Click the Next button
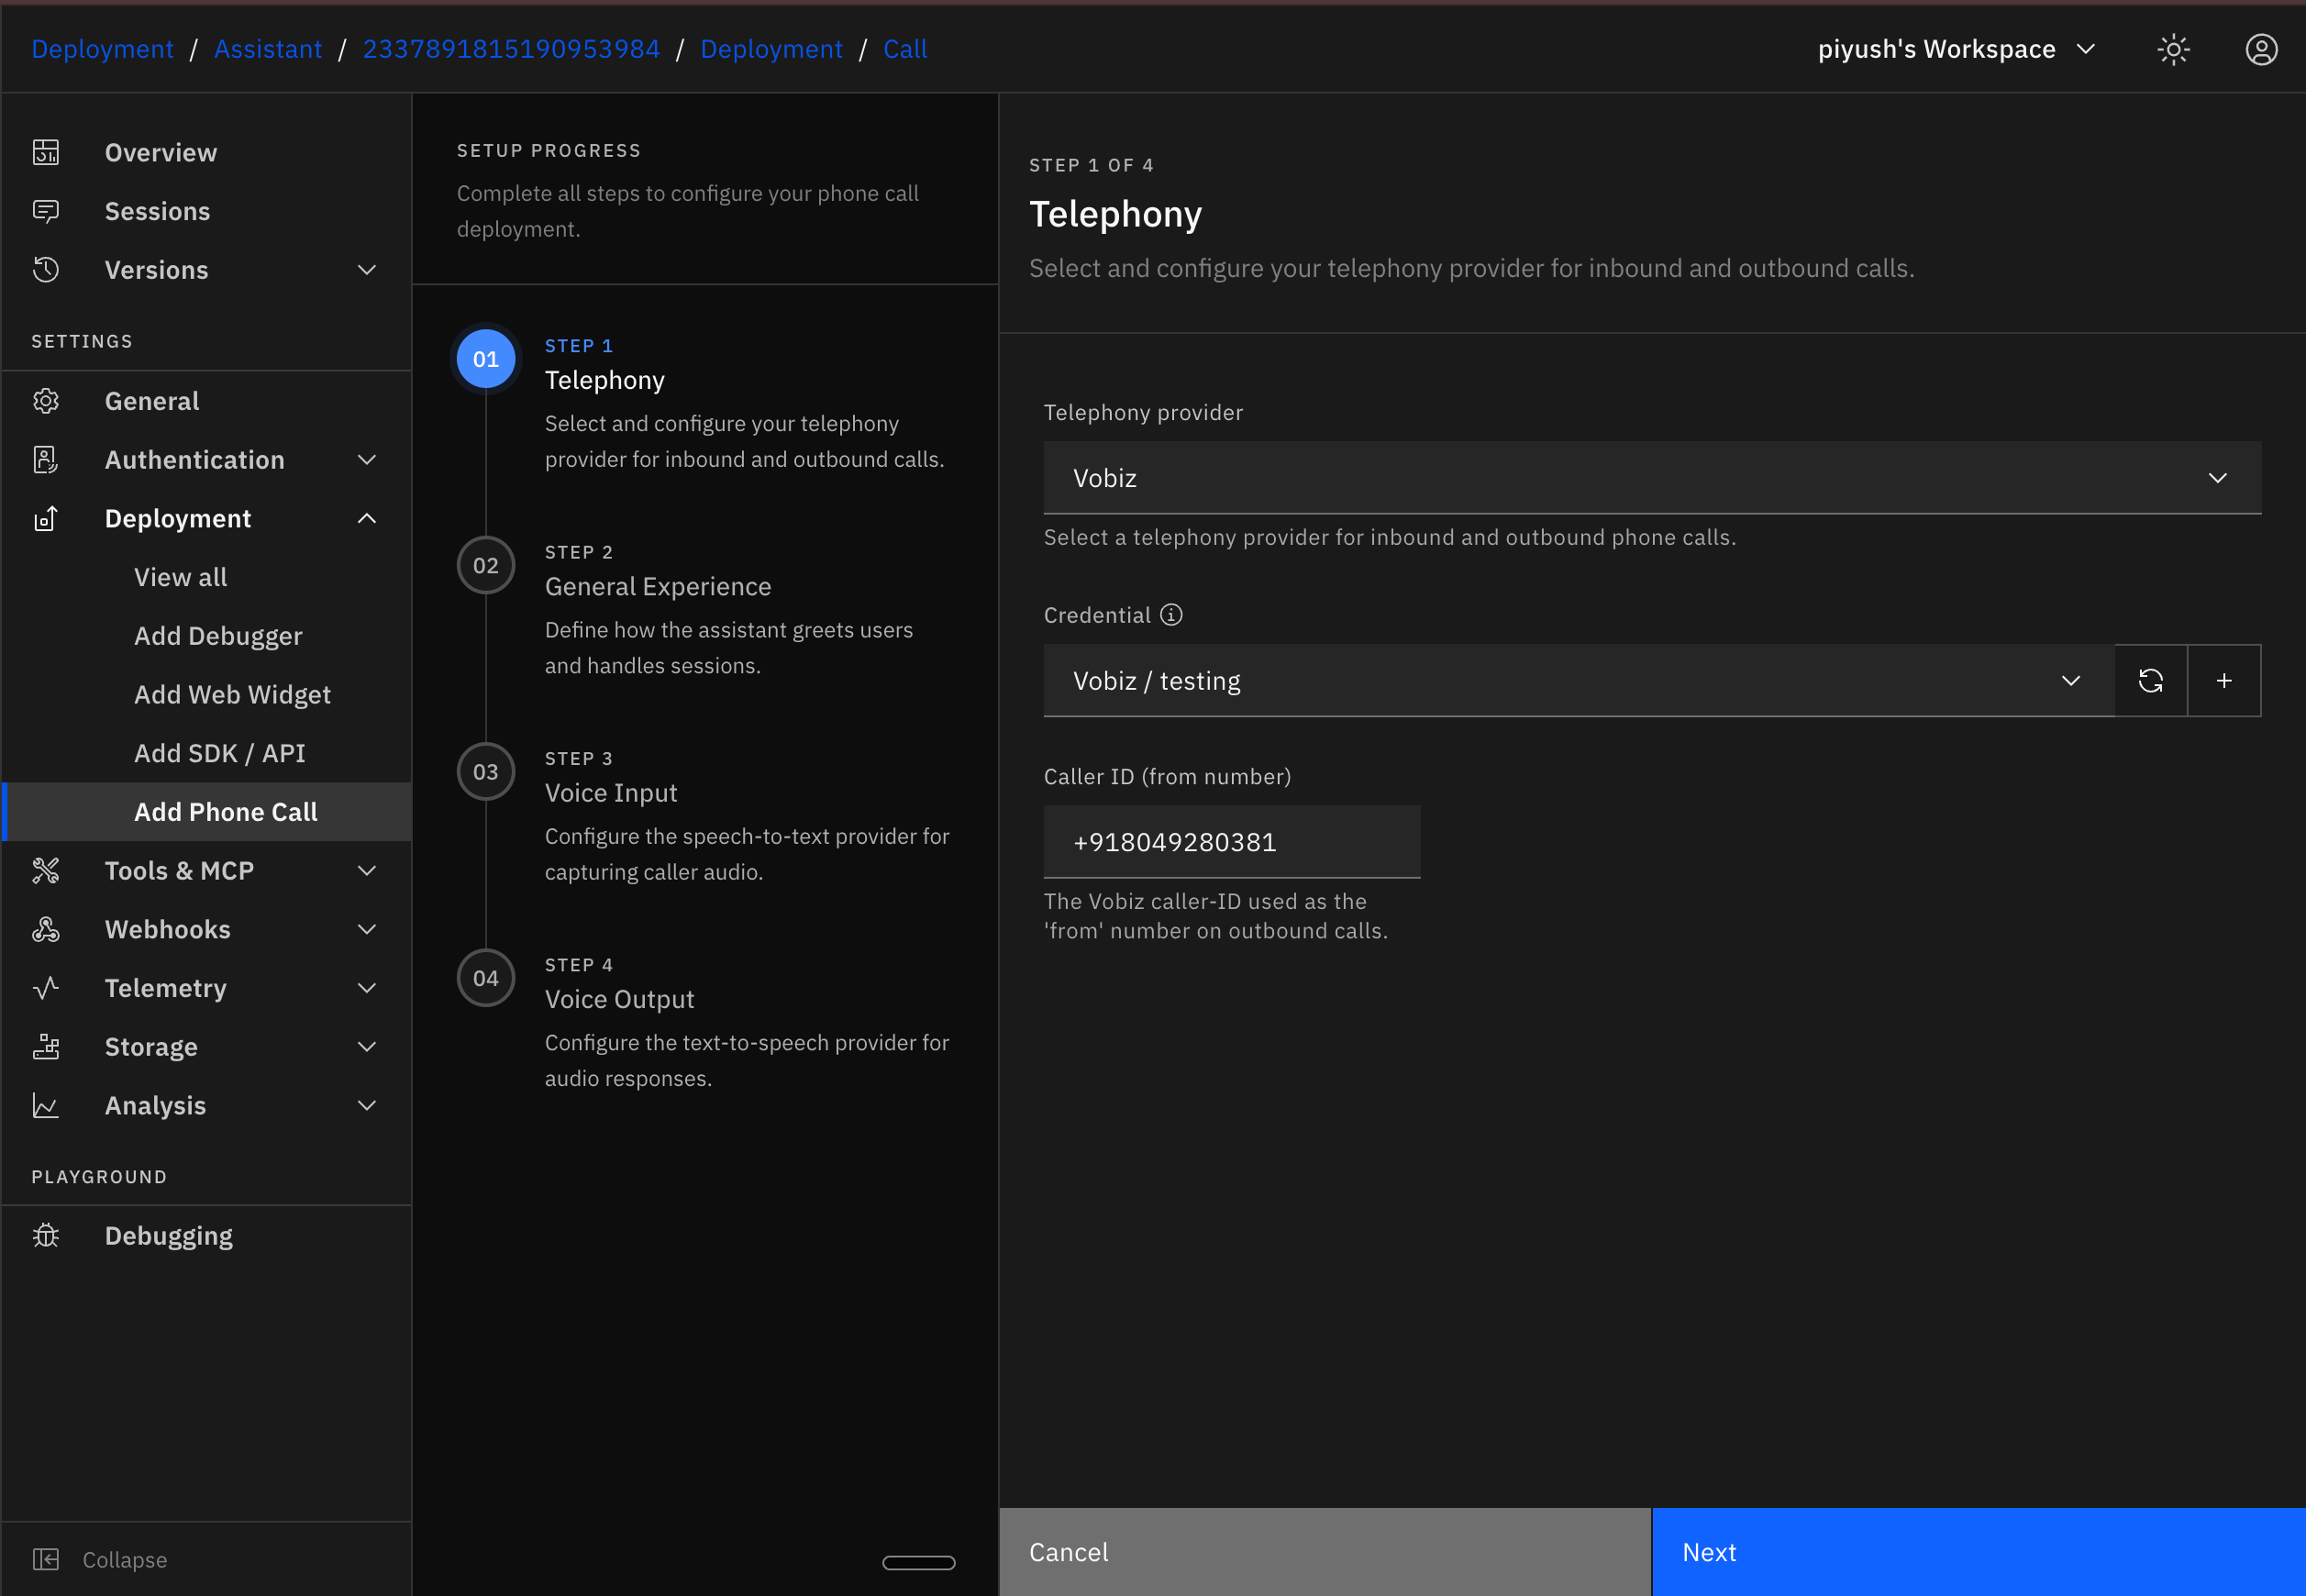 point(1979,1552)
